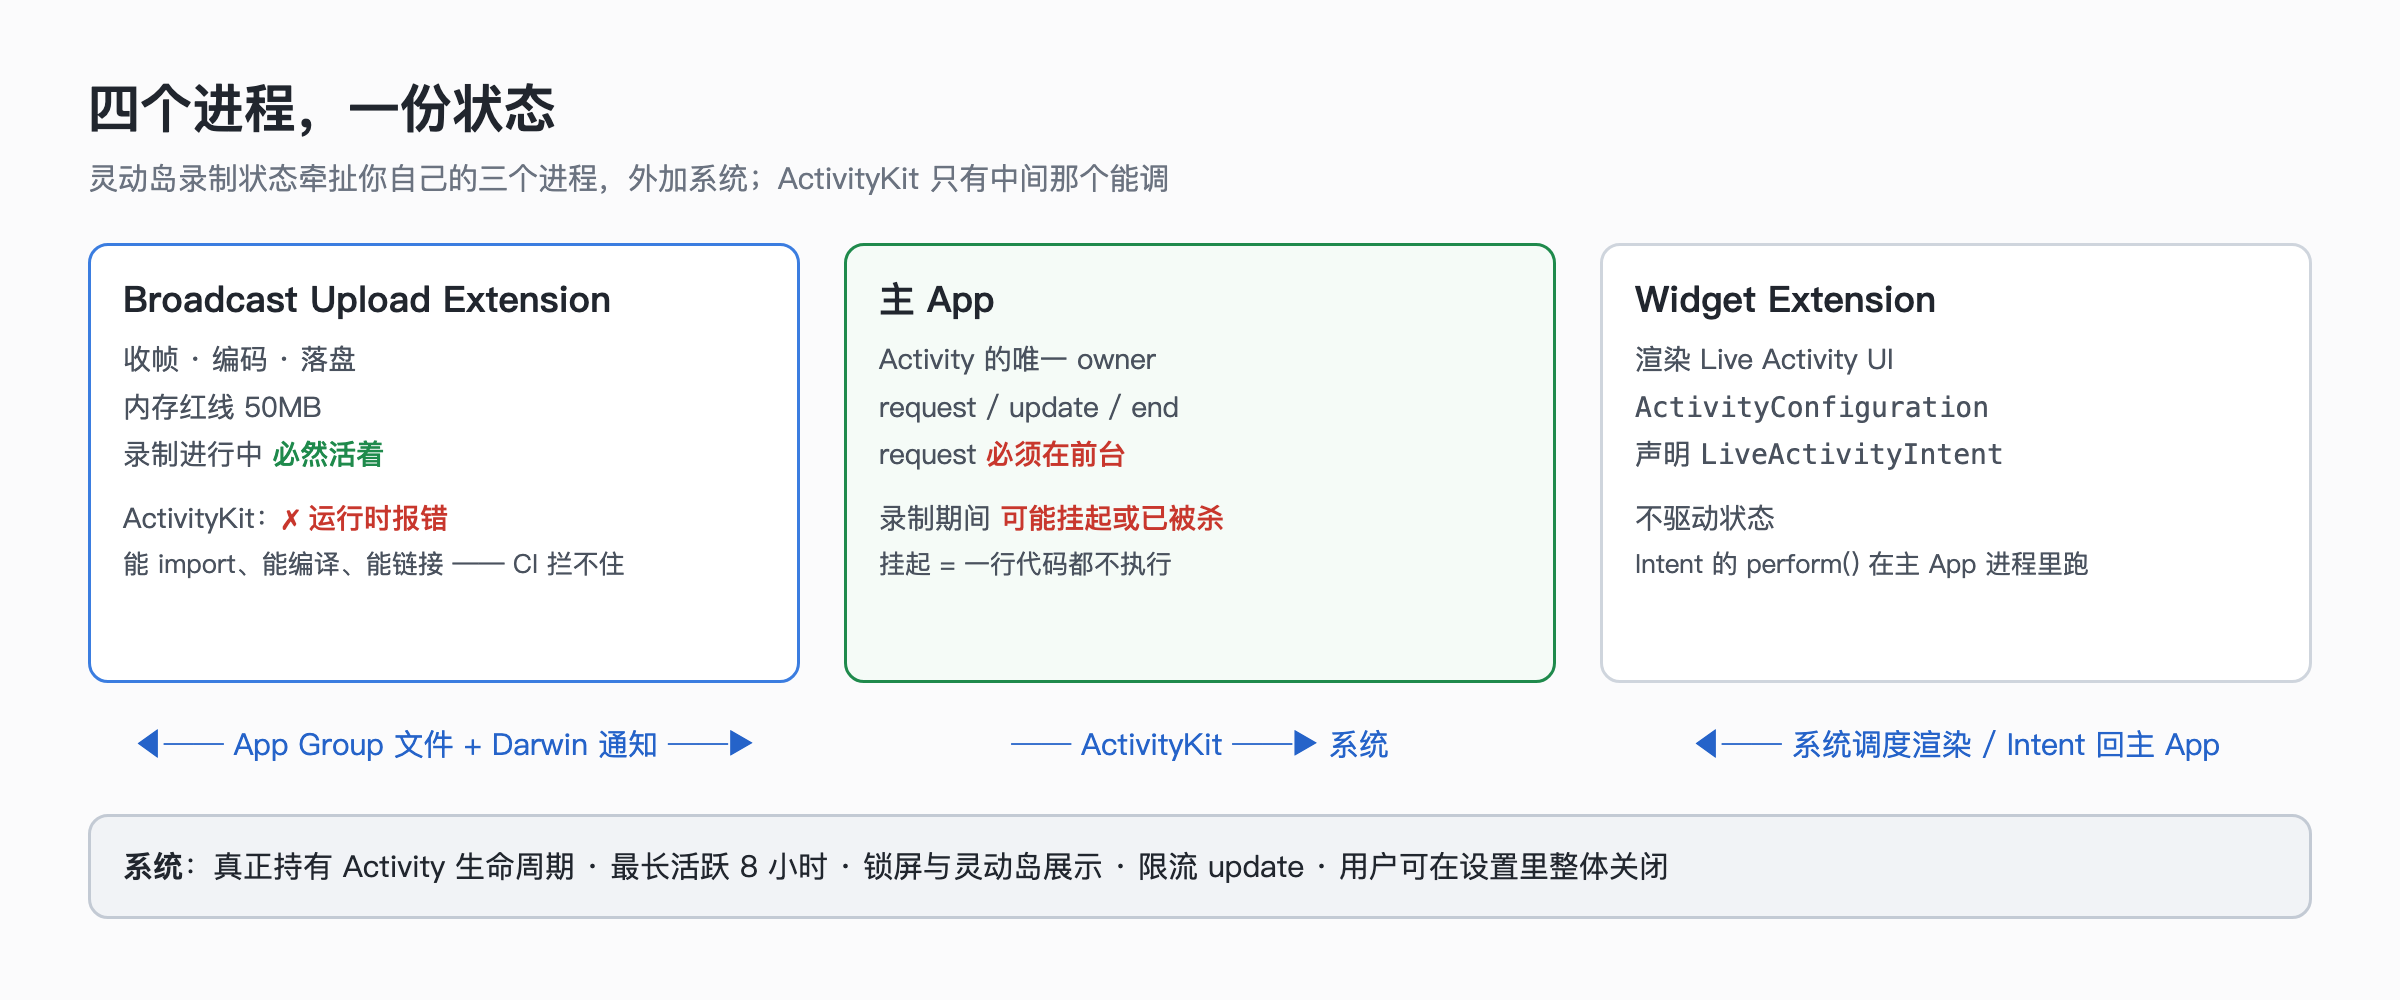The height and width of the screenshot is (1000, 2400).
Task: Select the 主 App card title
Action: pos(937,300)
